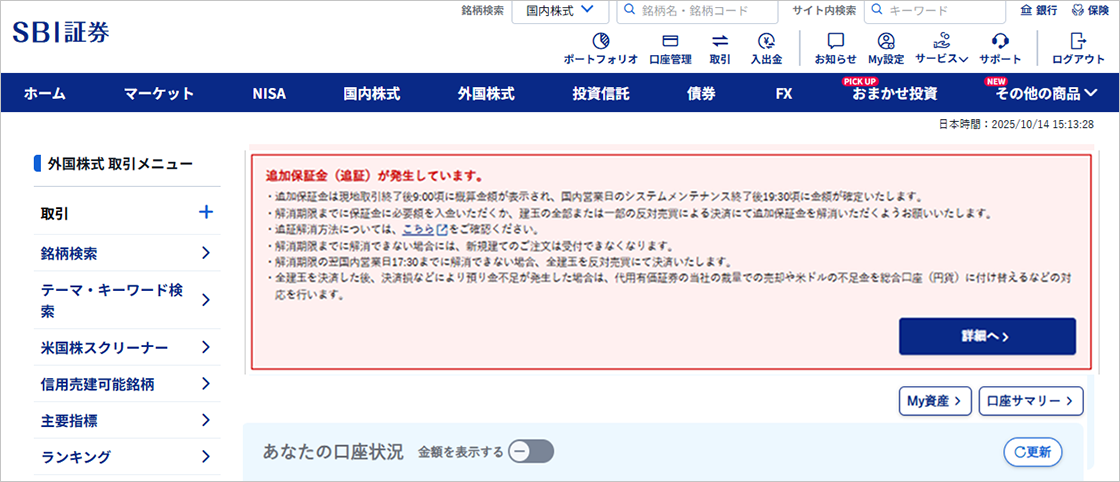Click the 口座管理 card icon
This screenshot has height=482, width=1120.
pos(670,41)
